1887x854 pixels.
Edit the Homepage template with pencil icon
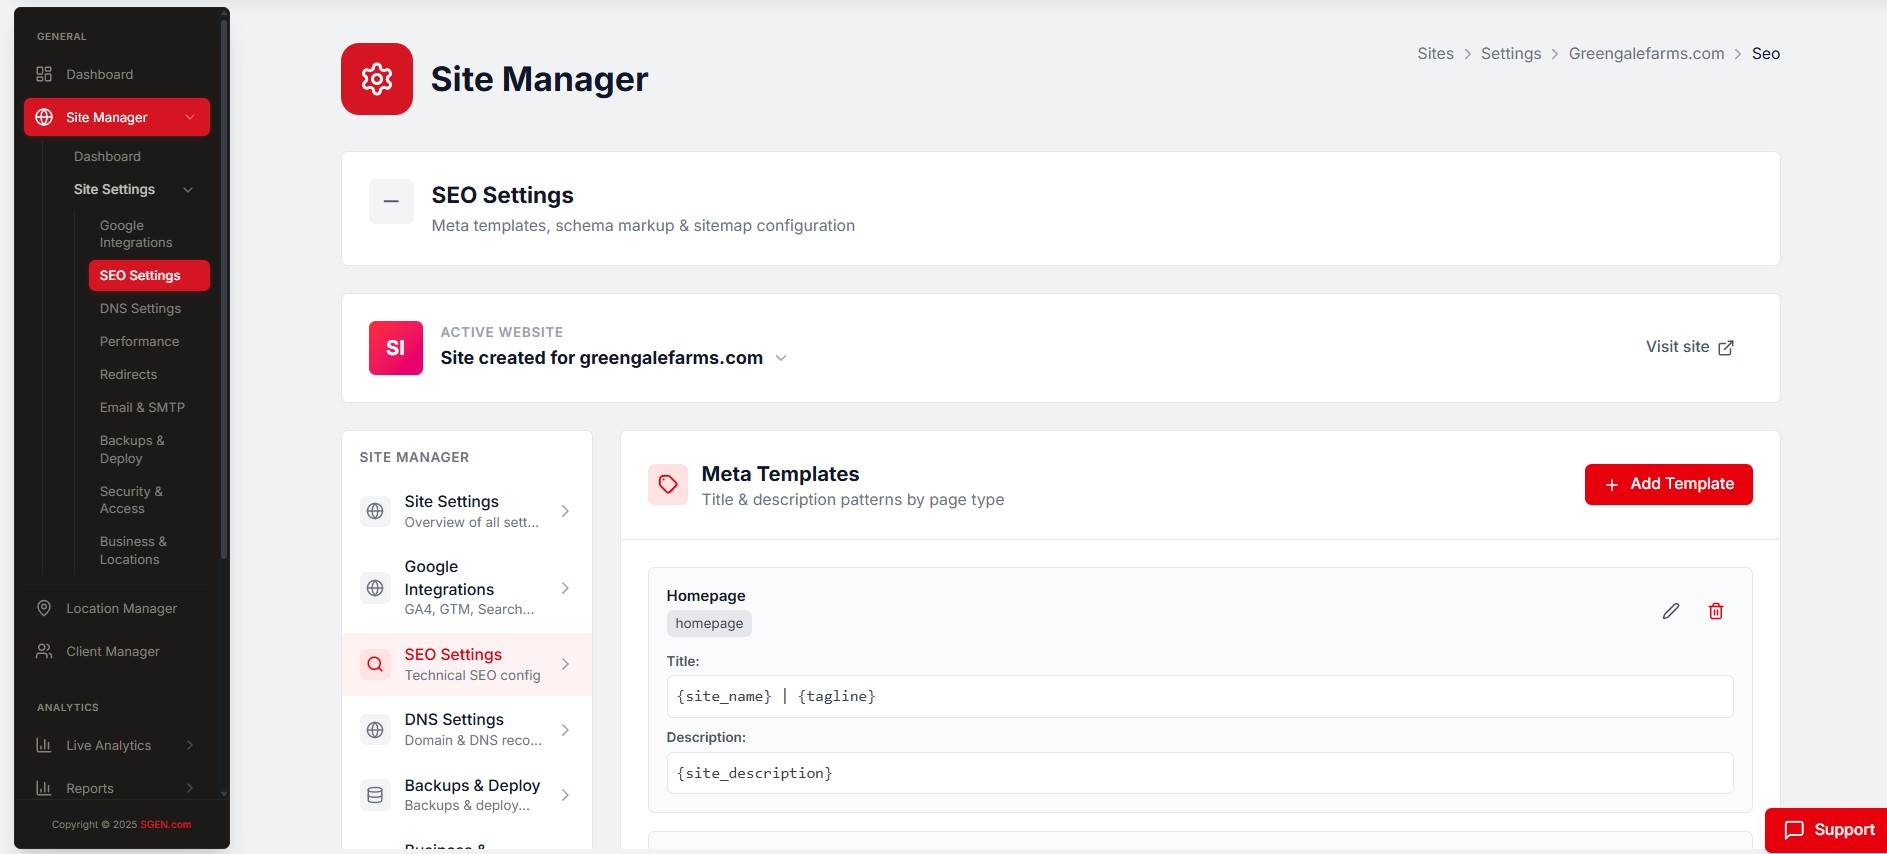point(1671,611)
